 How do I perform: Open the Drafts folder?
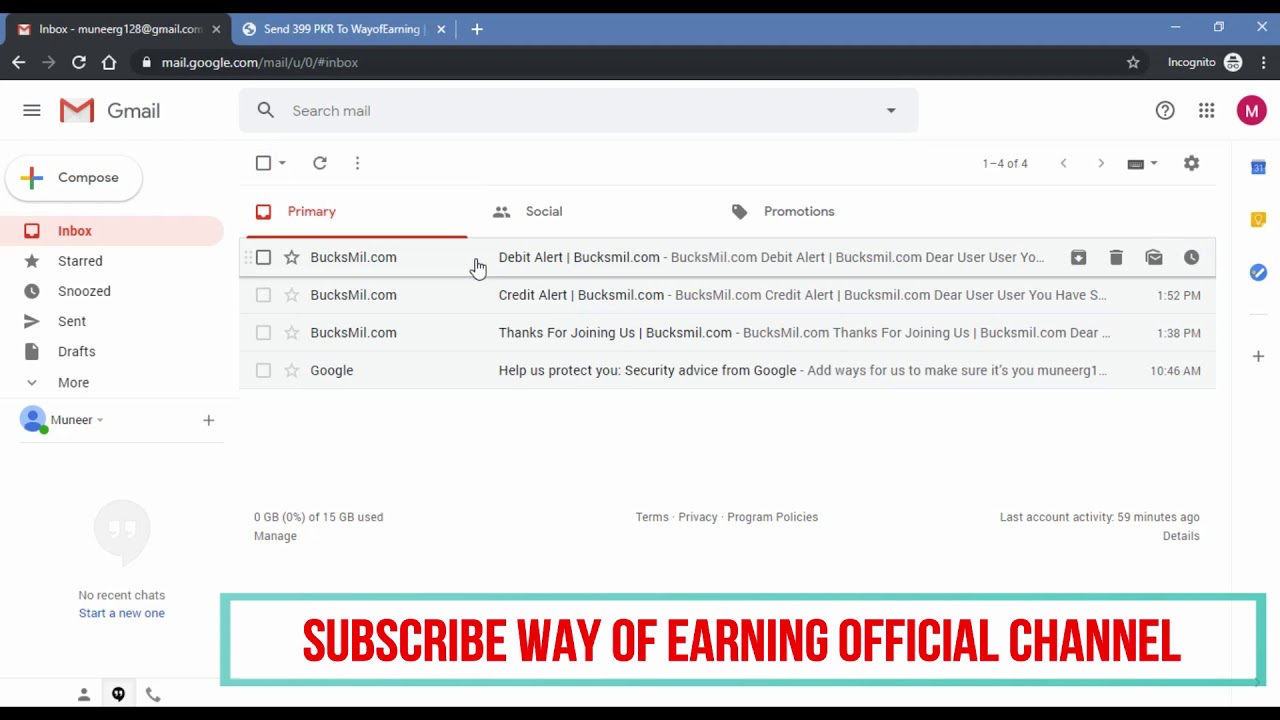point(76,352)
